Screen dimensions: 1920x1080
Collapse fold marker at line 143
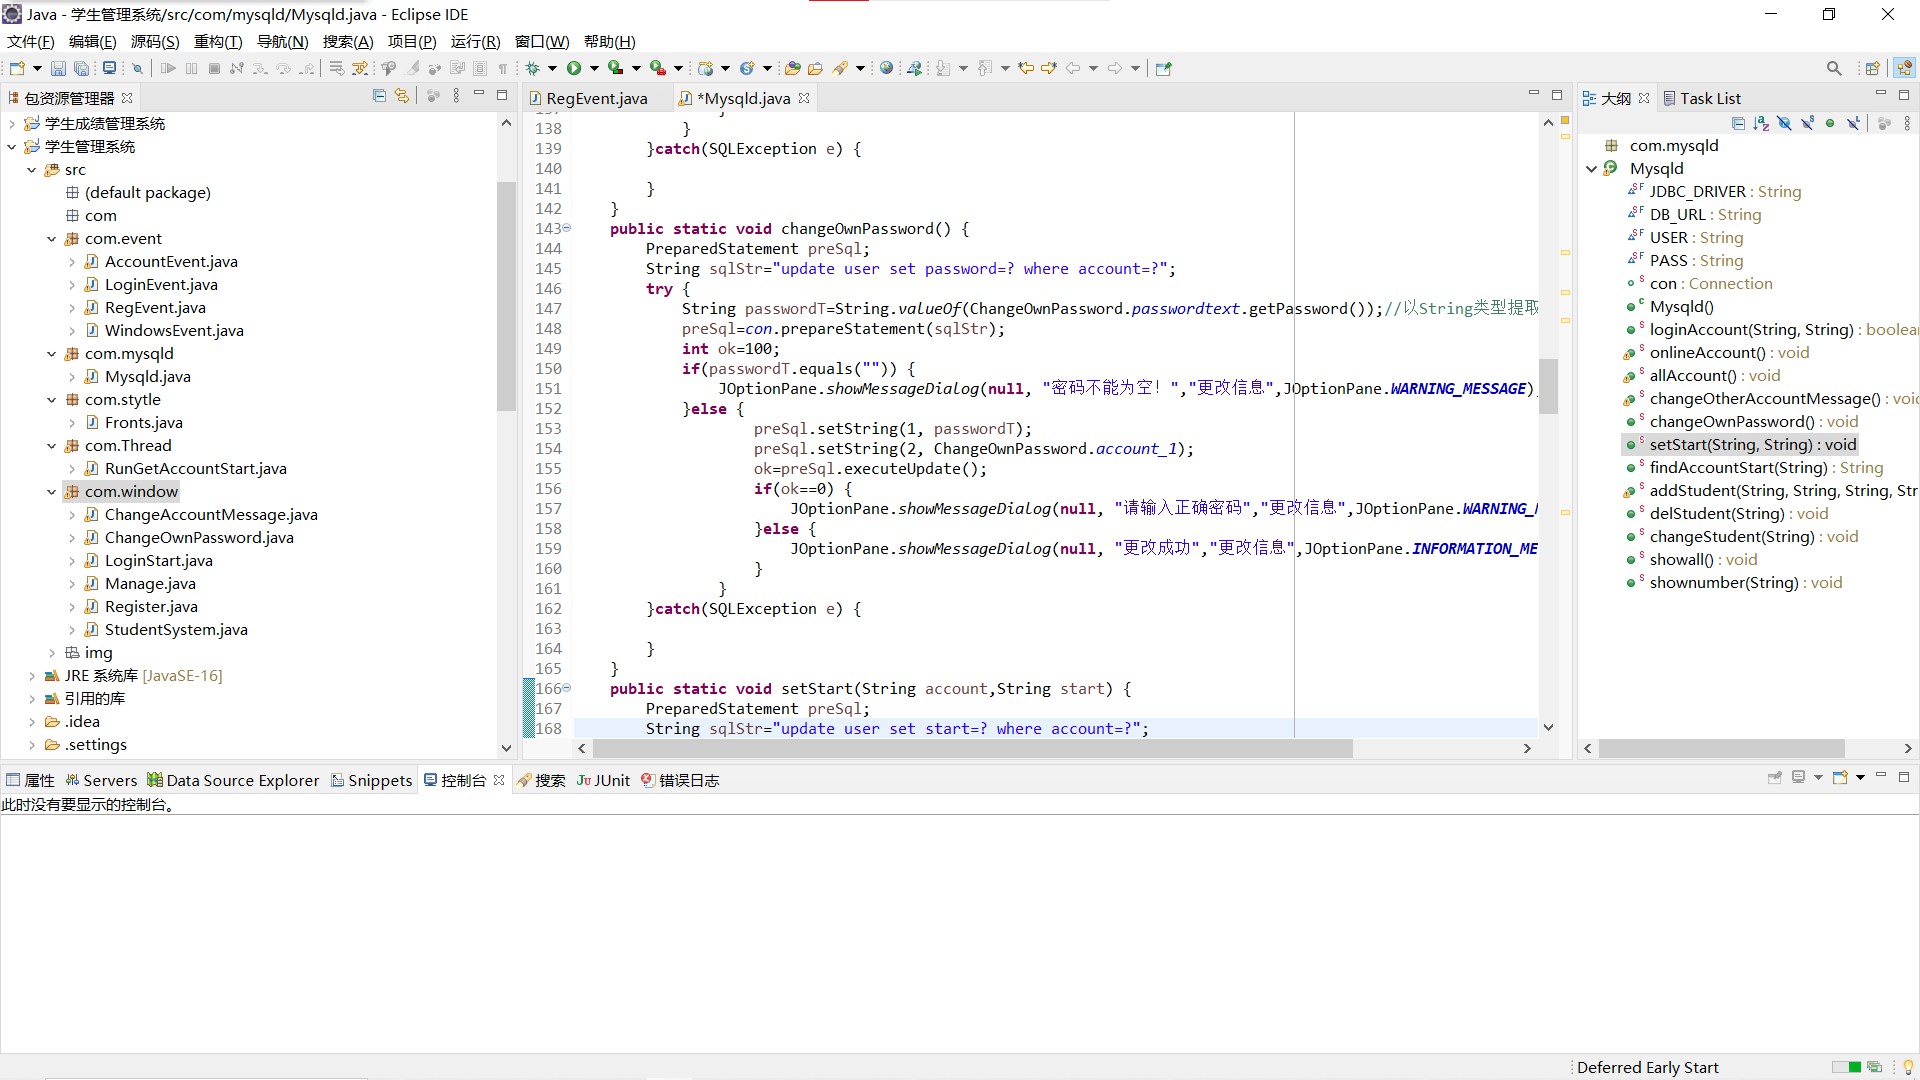[x=567, y=228]
